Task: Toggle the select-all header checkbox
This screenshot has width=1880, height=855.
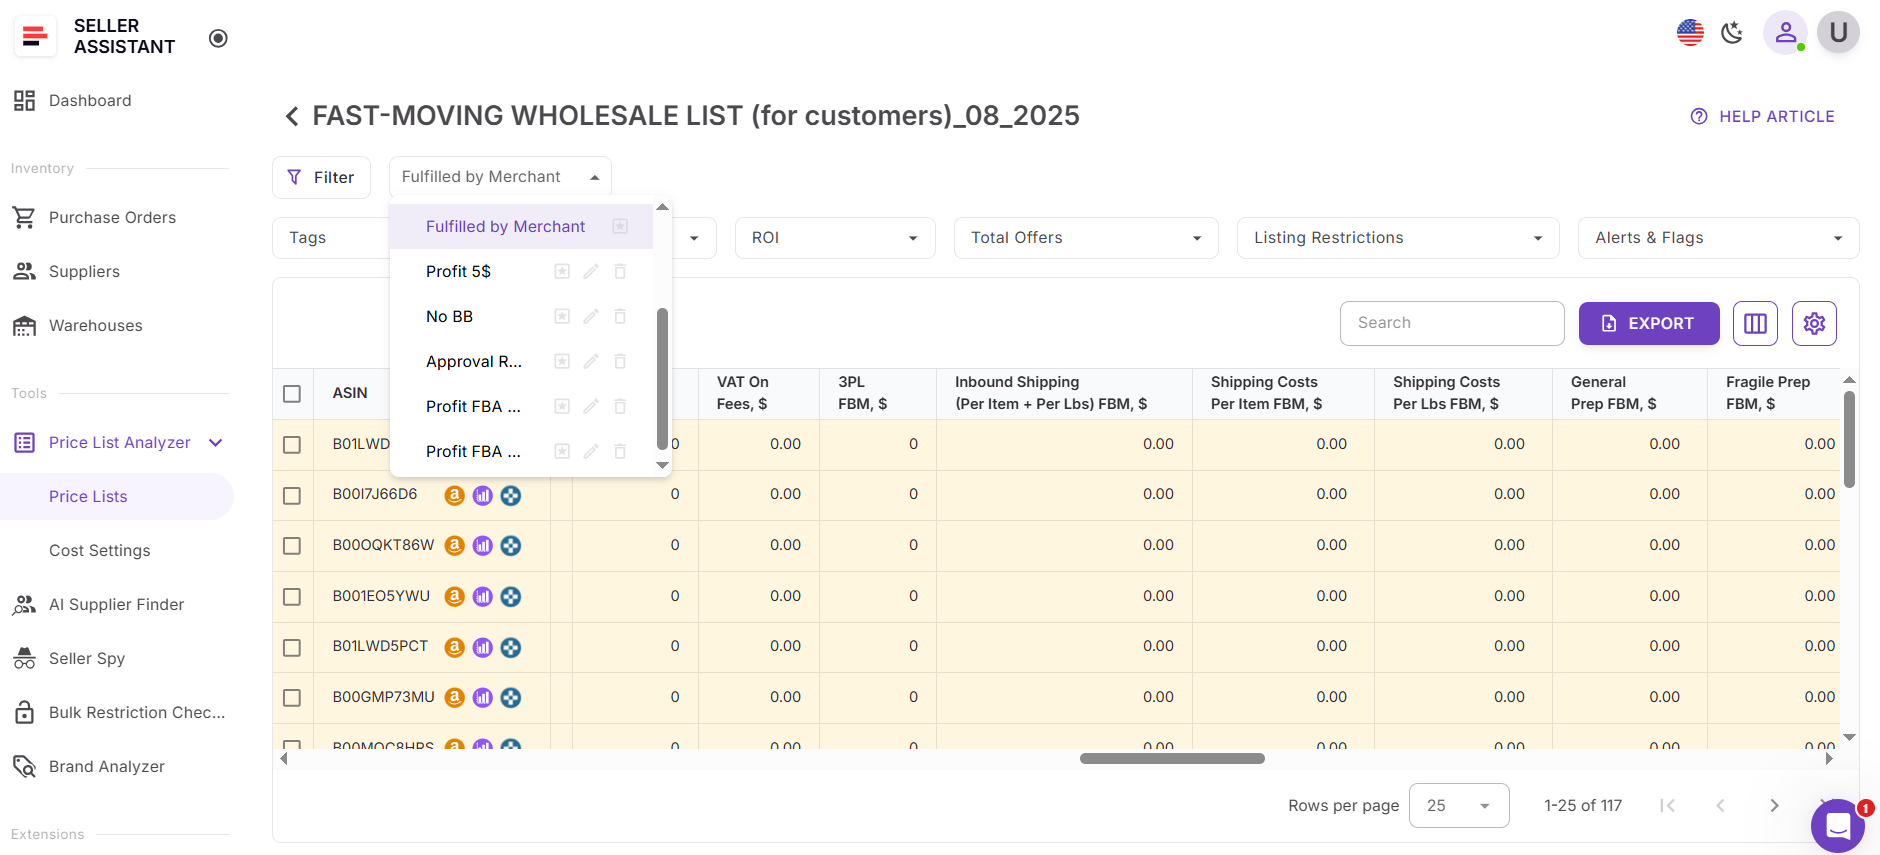Action: (x=292, y=393)
